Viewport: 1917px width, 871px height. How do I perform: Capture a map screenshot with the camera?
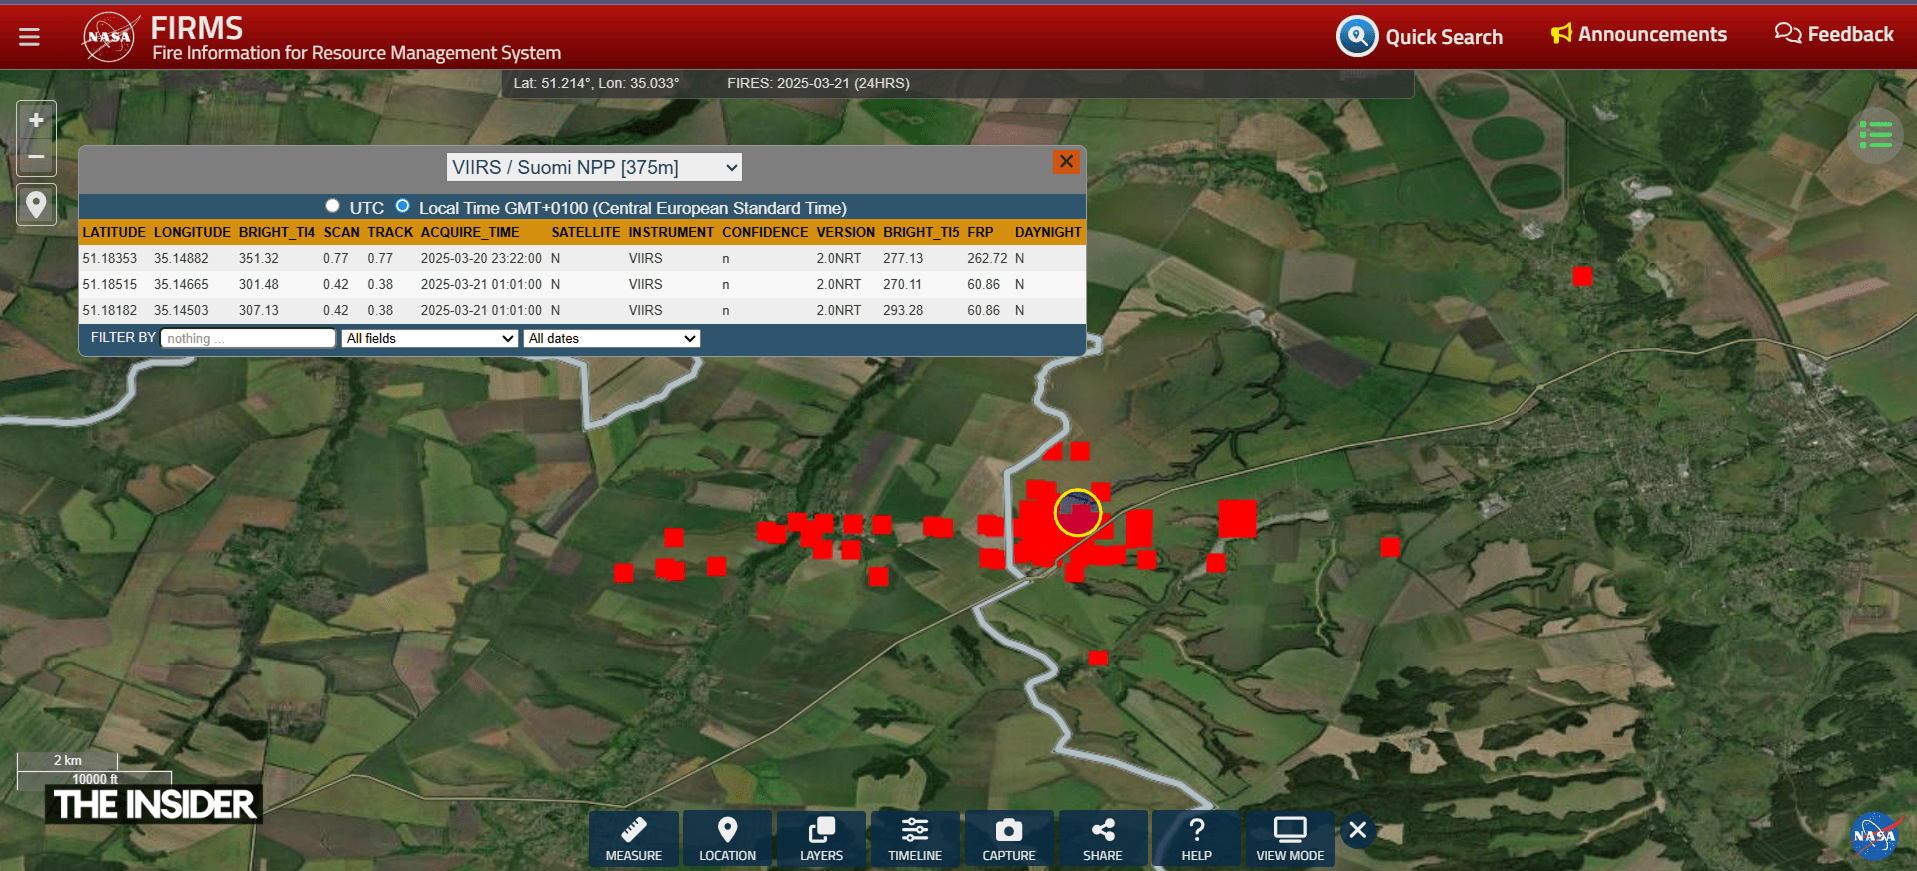tap(1008, 838)
